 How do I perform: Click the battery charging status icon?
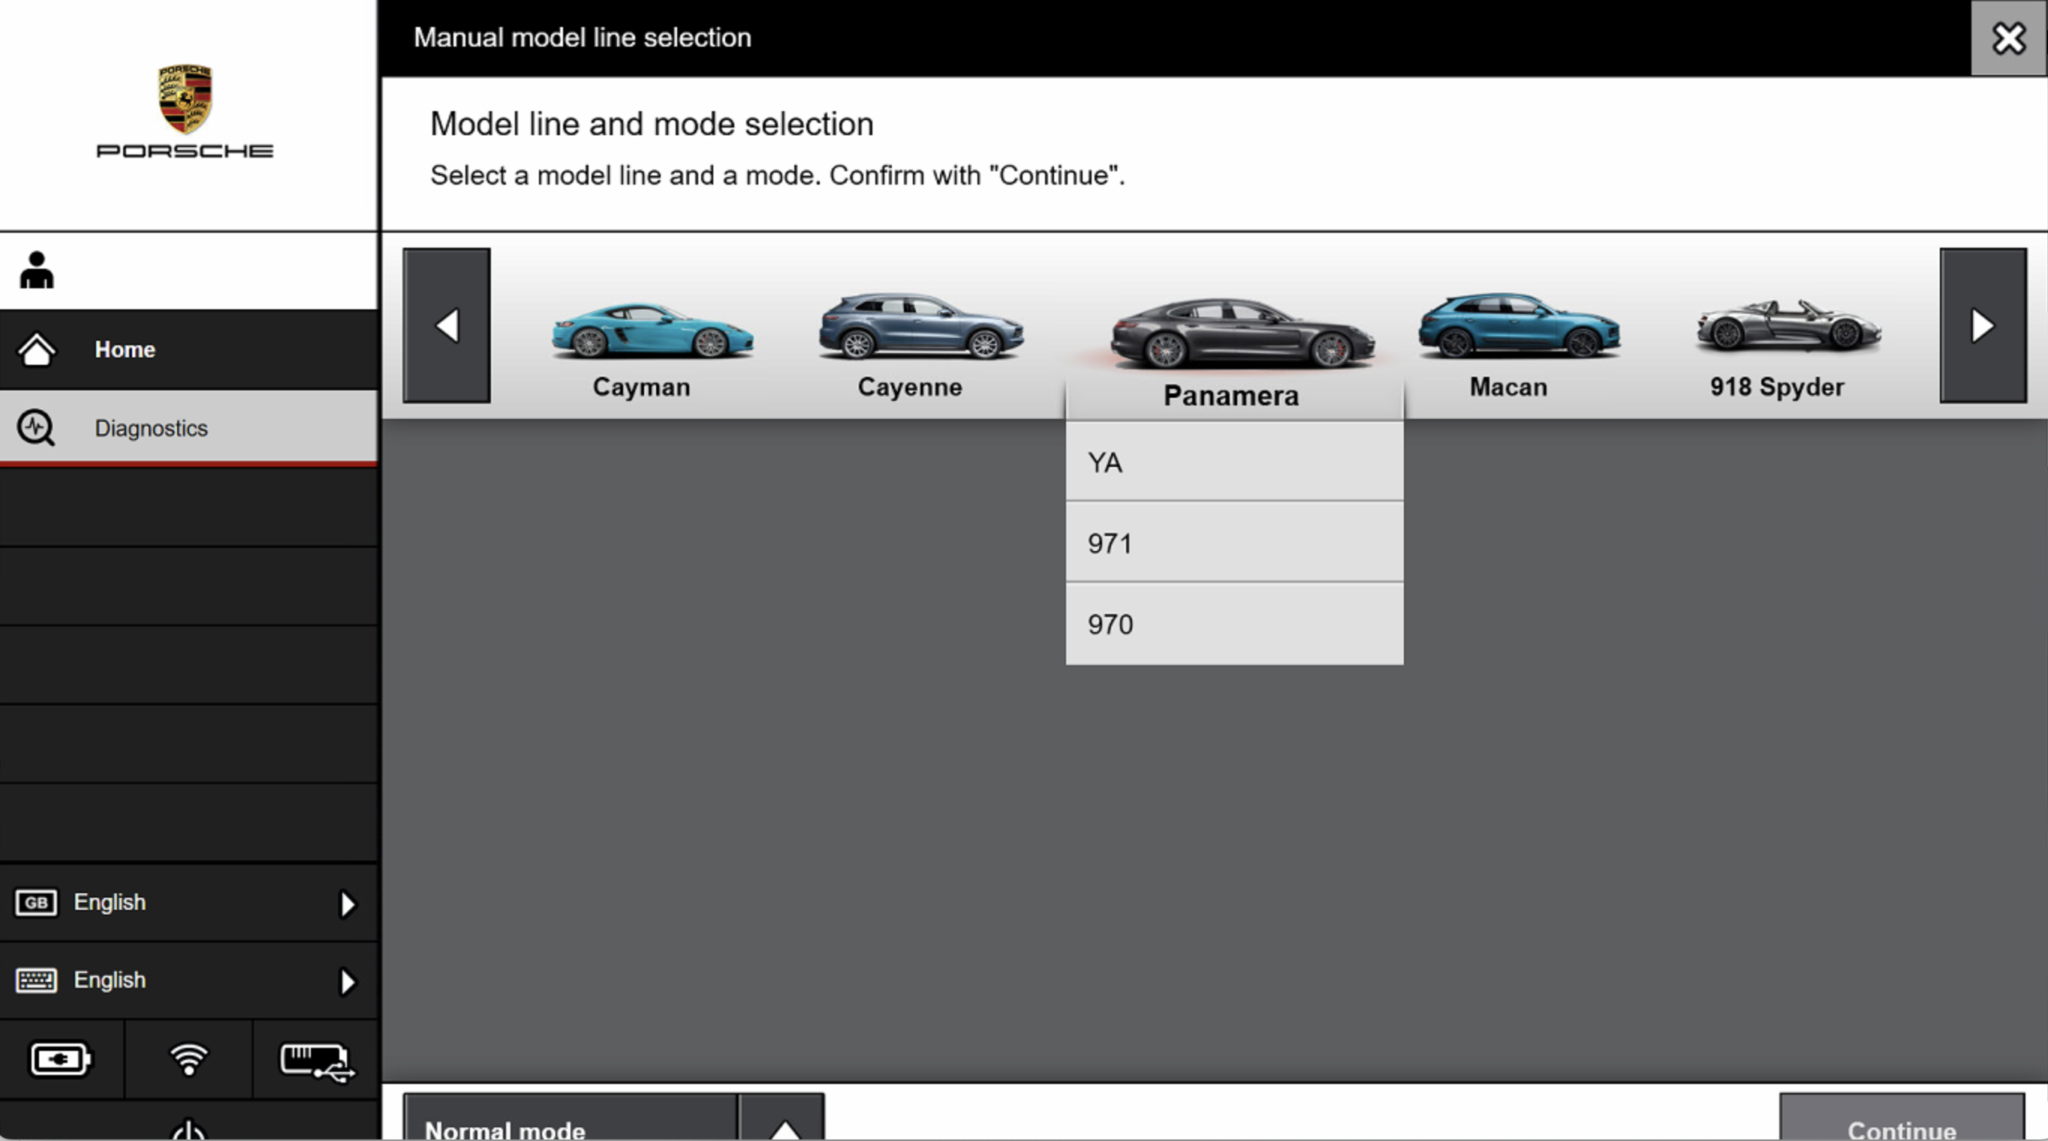[60, 1059]
